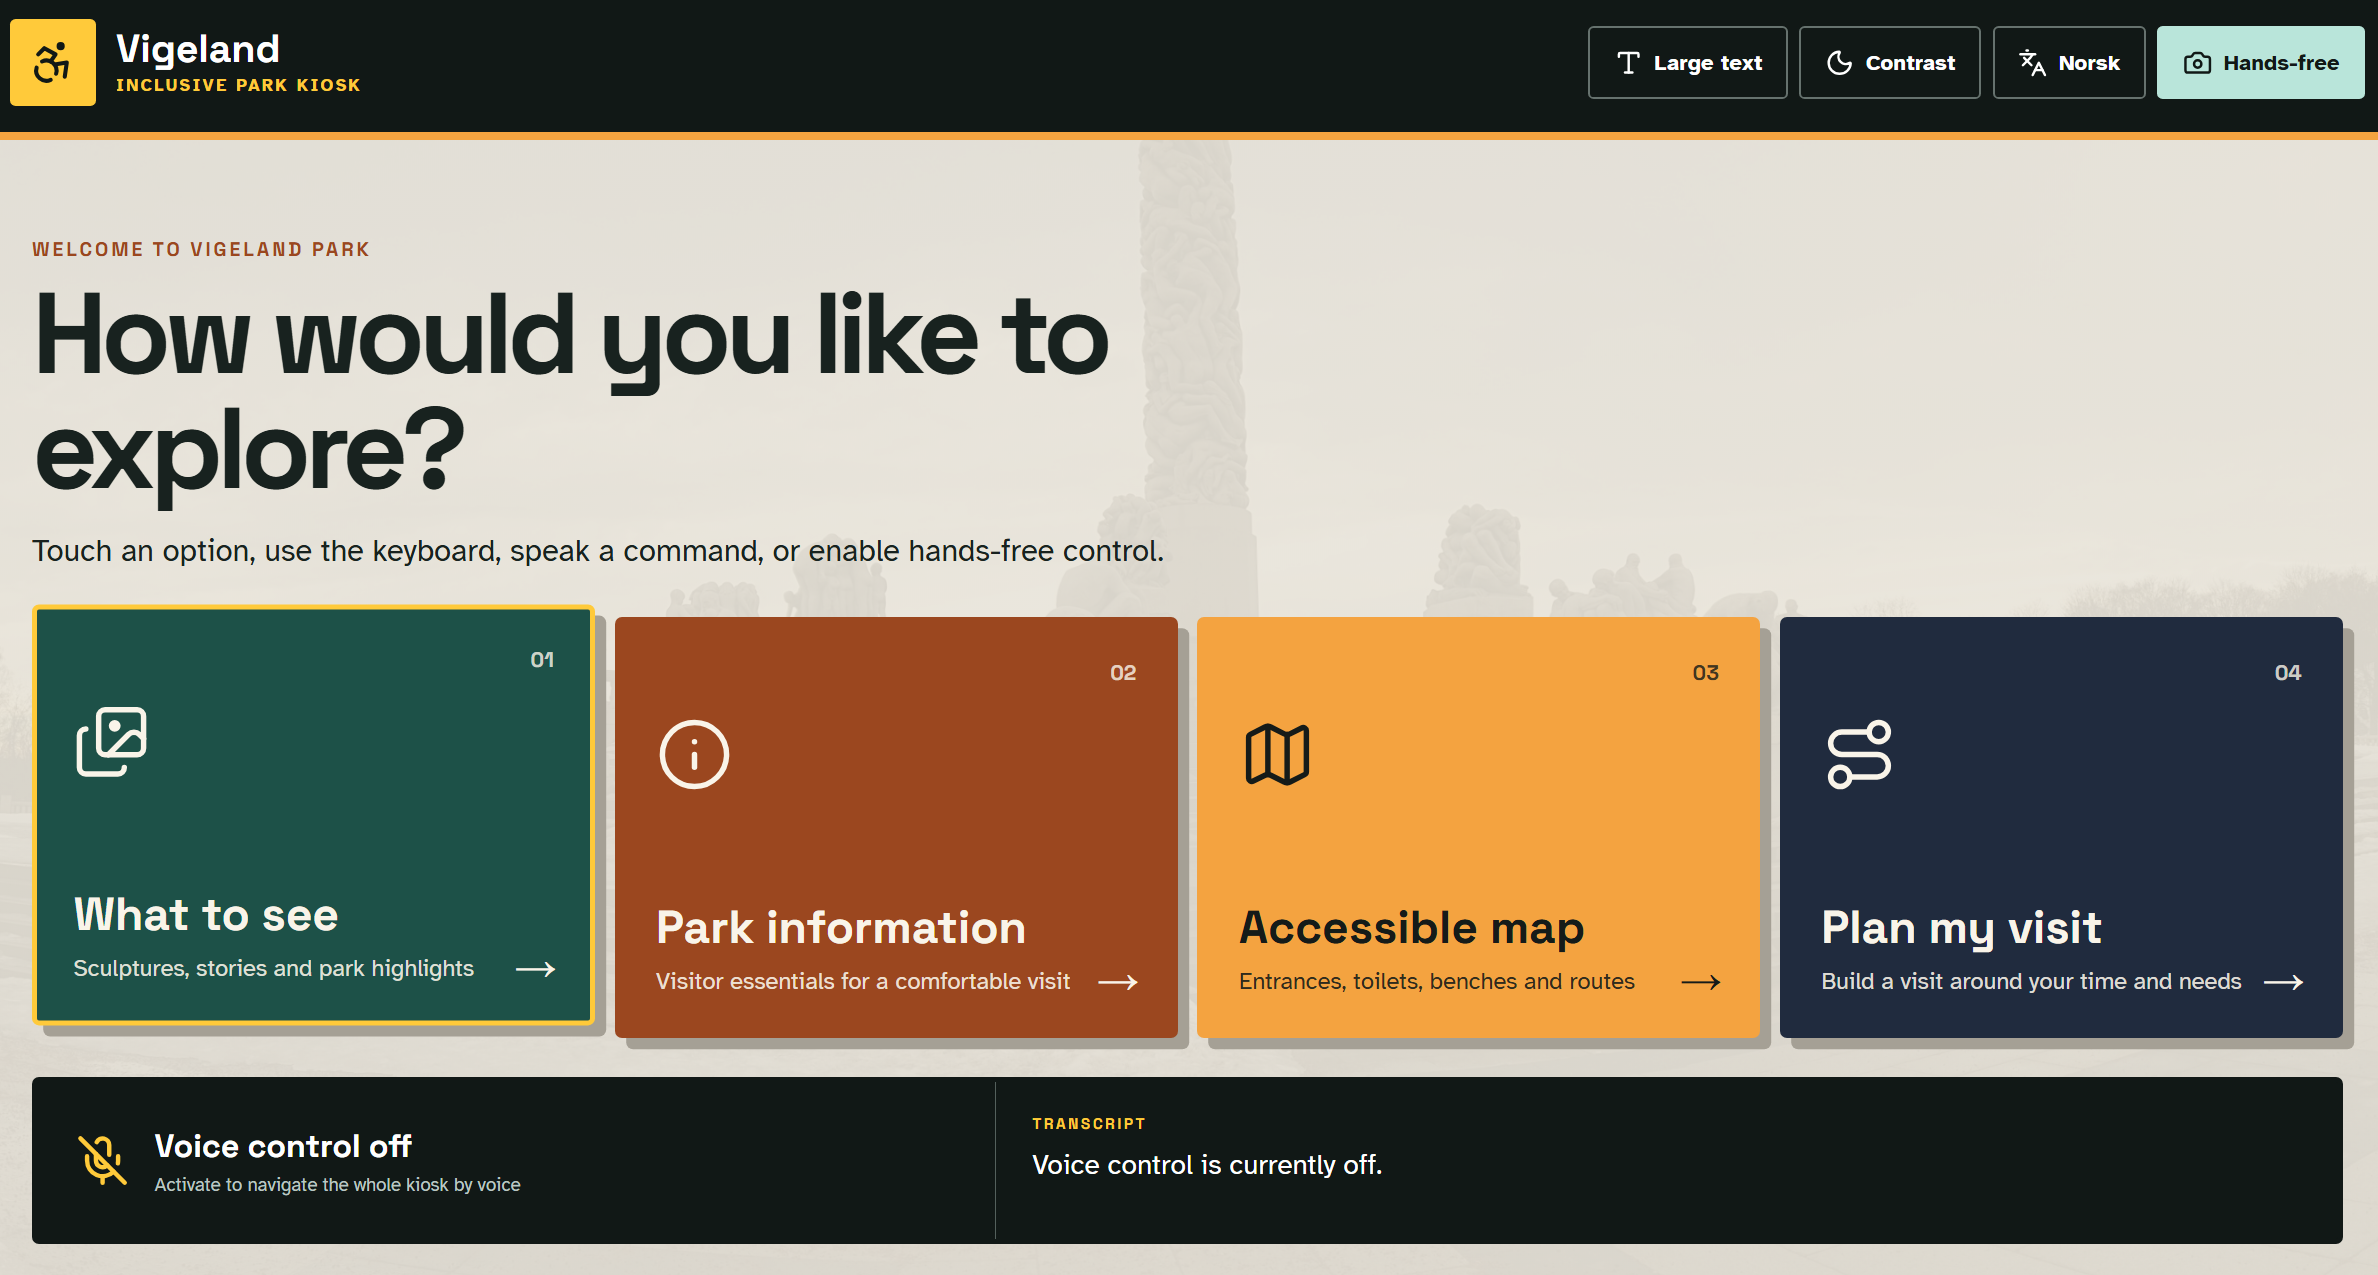This screenshot has height=1275, width=2378.
Task: Click the wheelchair accessibility logo icon
Action: point(53,62)
